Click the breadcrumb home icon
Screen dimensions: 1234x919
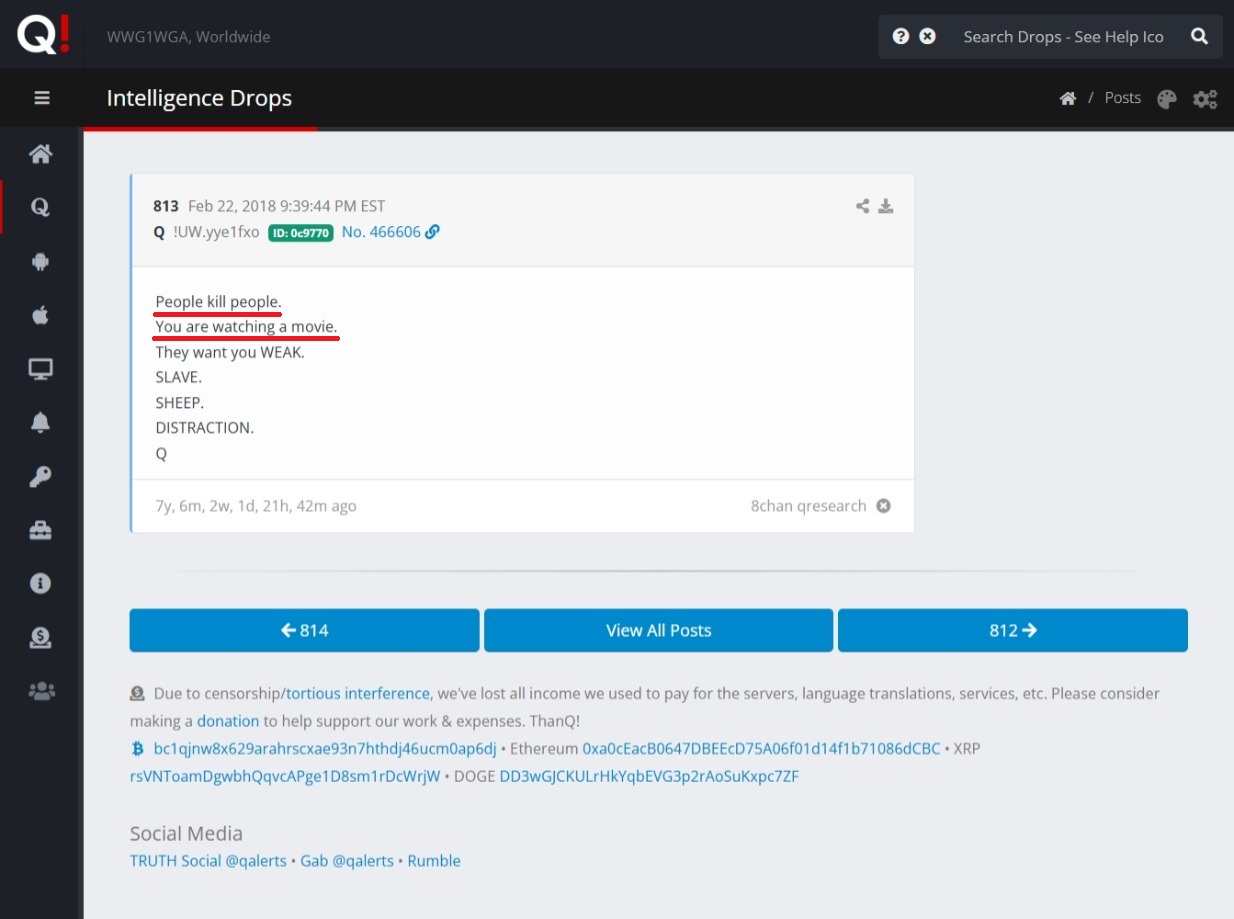[x=1068, y=98]
